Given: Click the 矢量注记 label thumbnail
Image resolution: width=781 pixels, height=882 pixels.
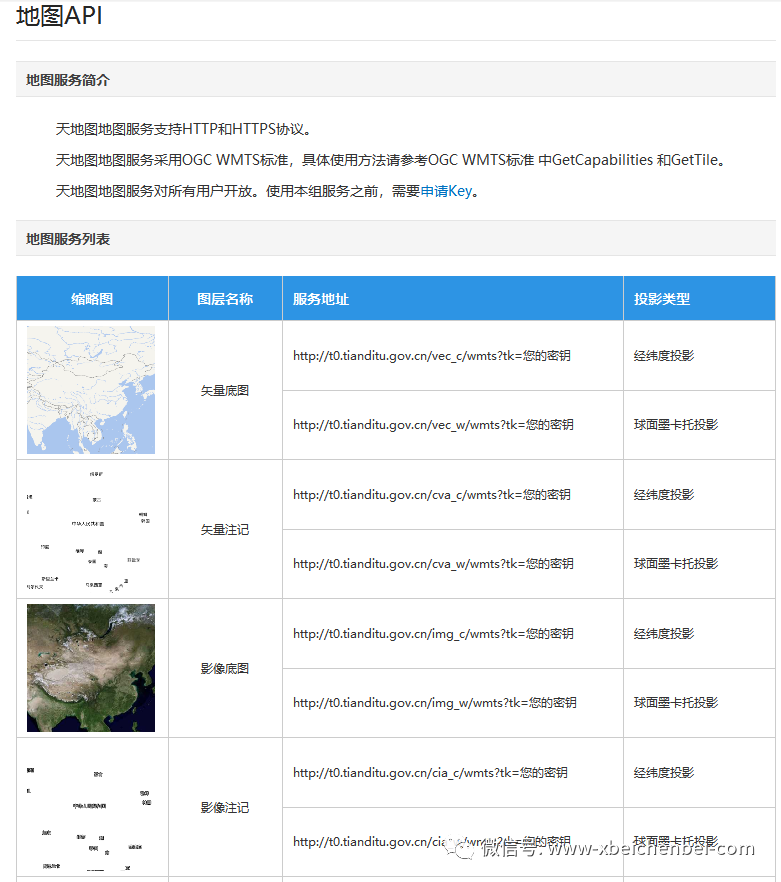Looking at the screenshot, I should pos(91,529).
